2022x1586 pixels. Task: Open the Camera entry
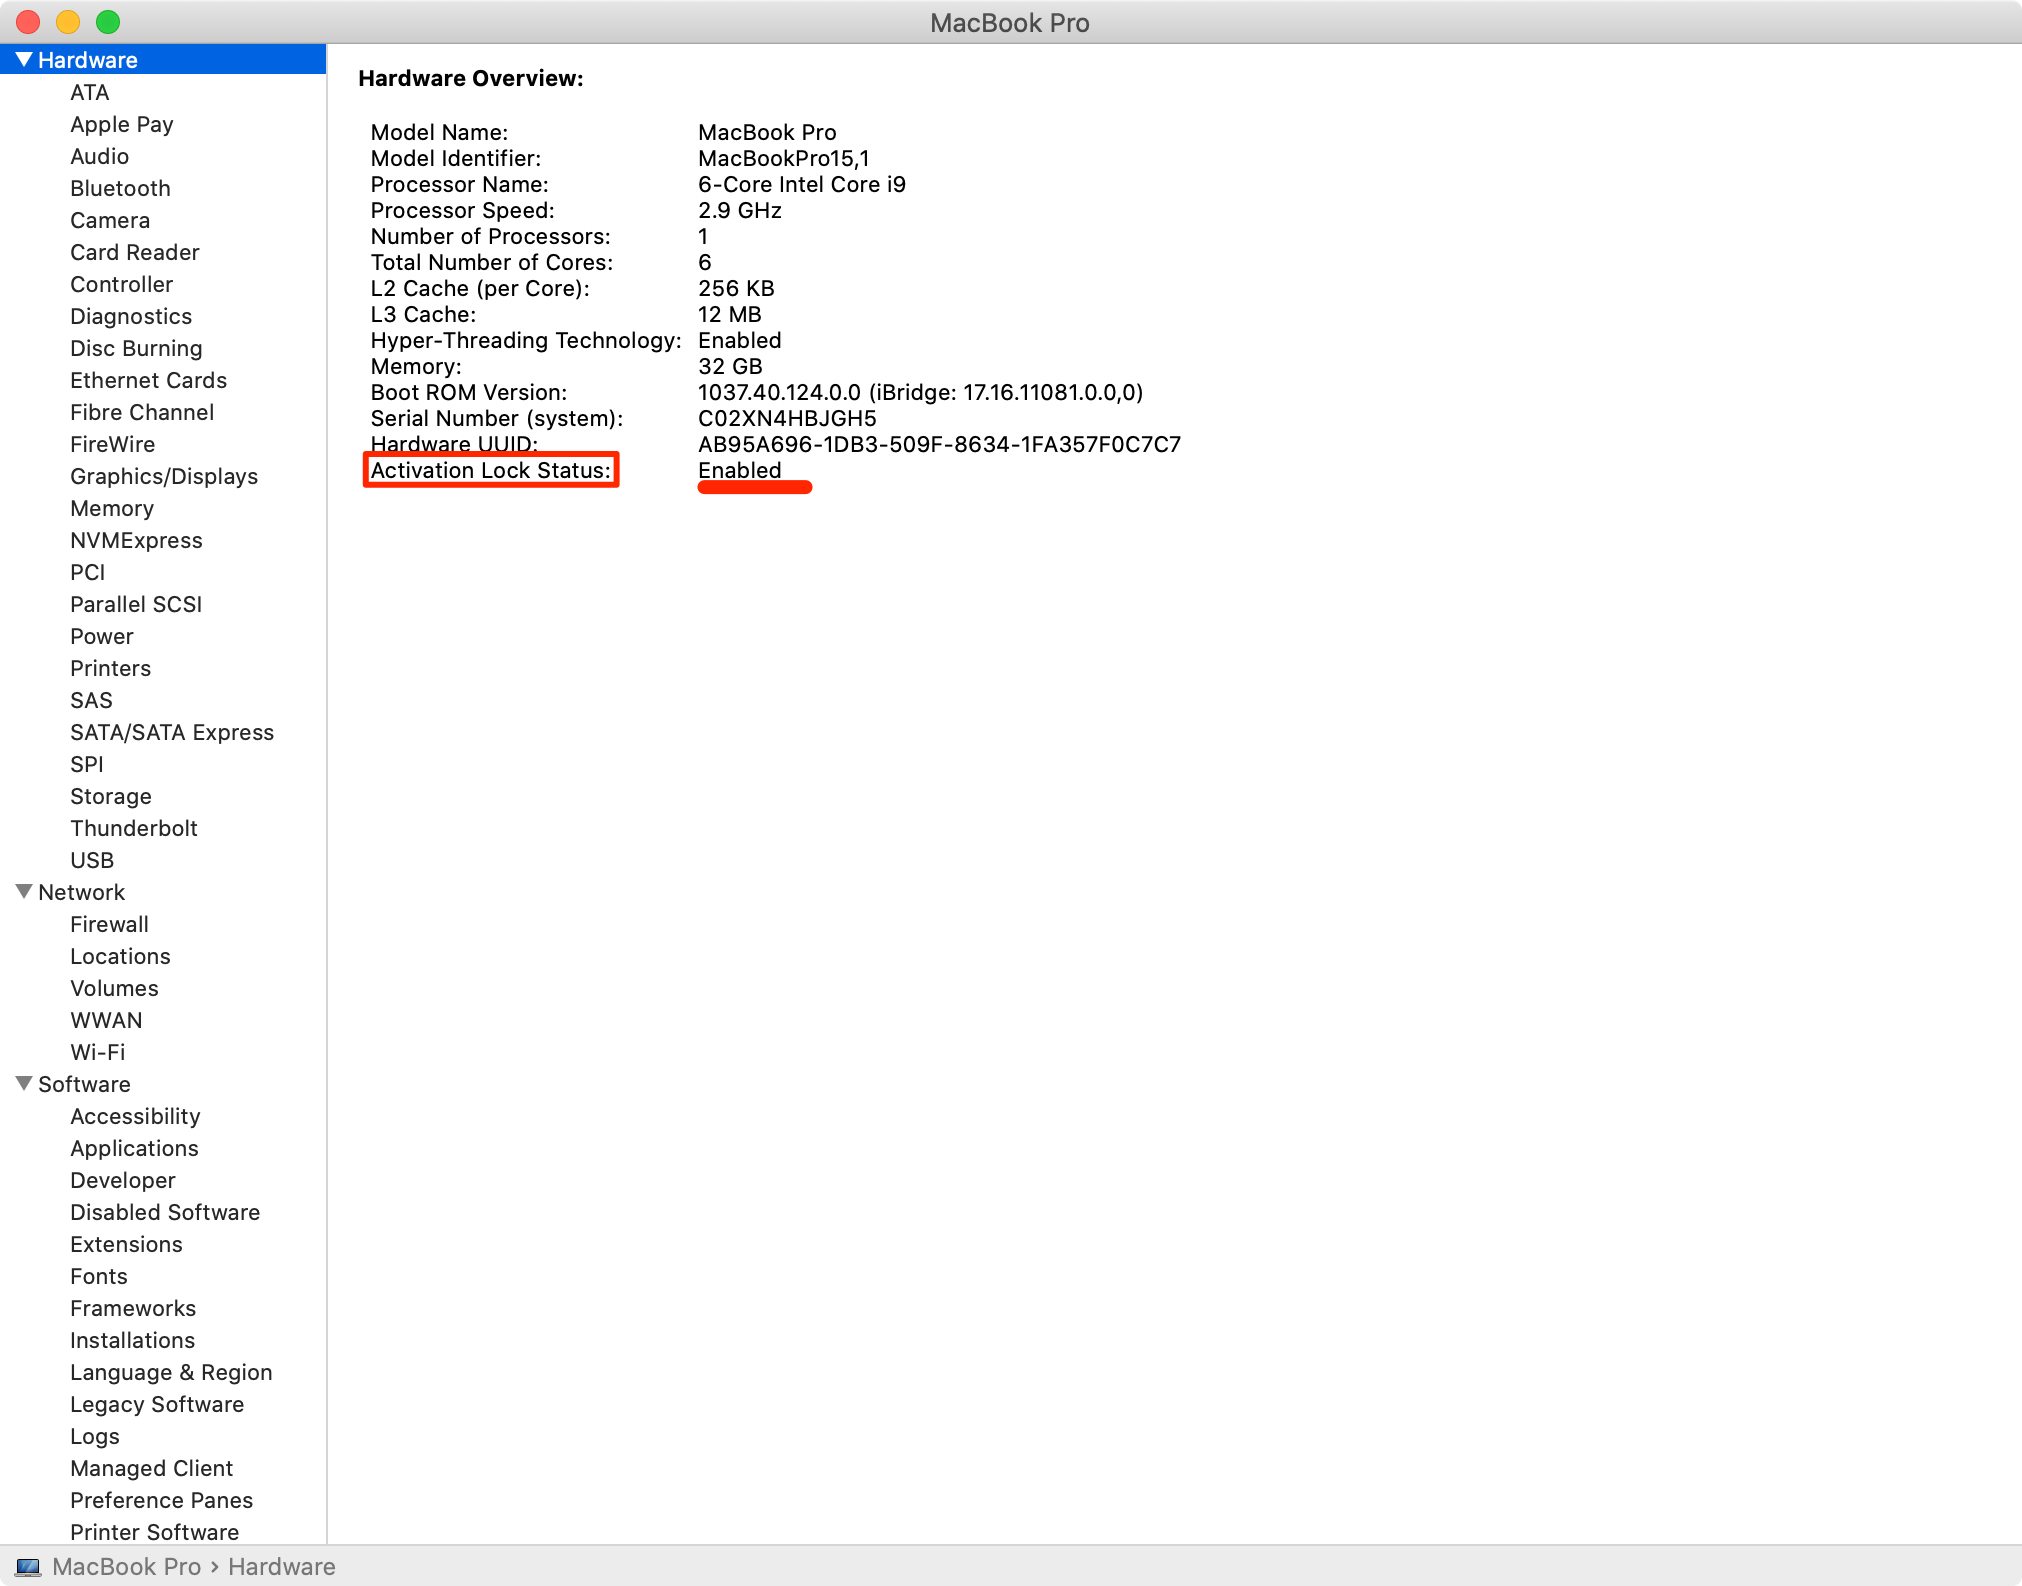110,220
